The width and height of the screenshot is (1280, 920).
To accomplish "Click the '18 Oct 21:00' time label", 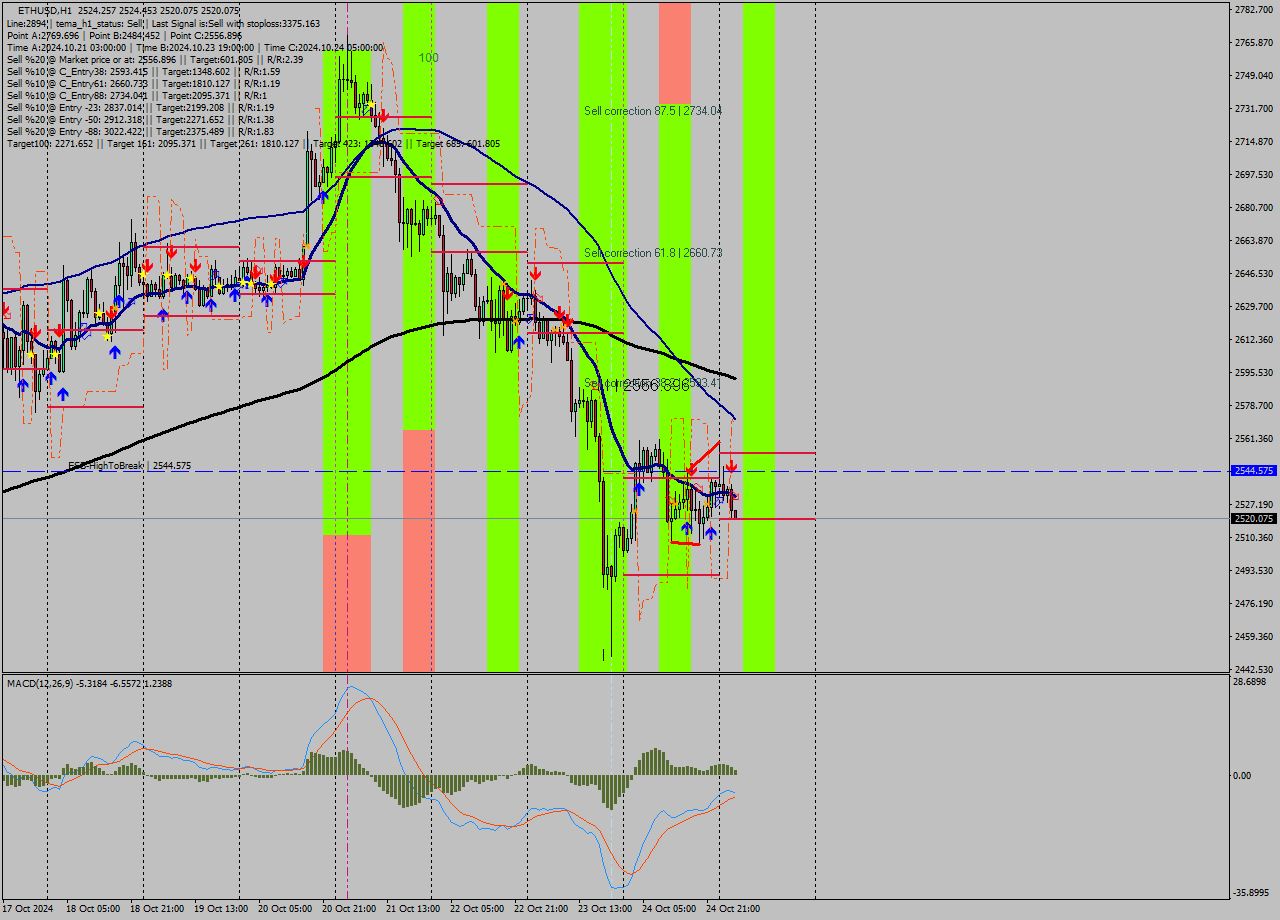I will [x=156, y=909].
